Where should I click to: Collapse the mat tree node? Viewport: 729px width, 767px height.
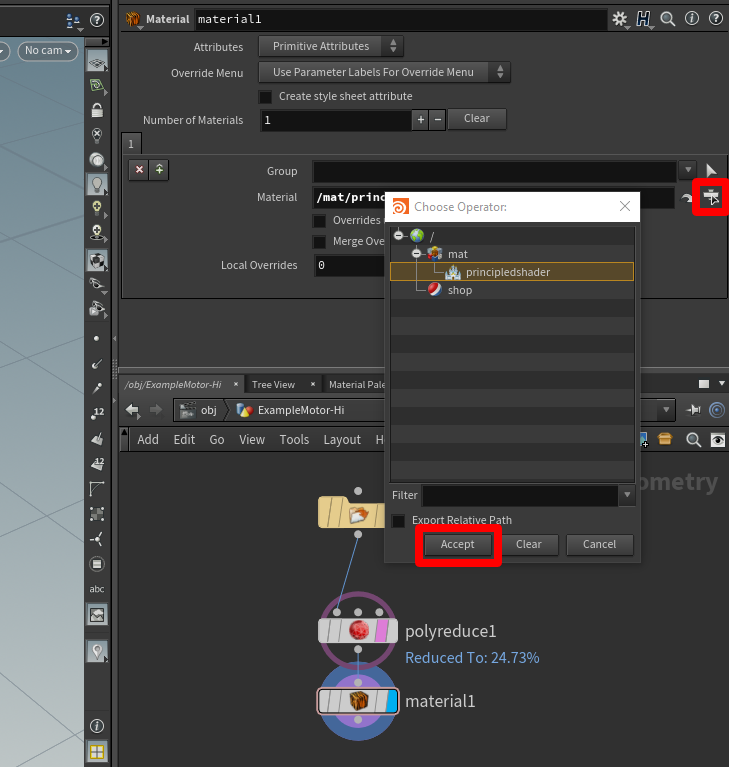[417, 254]
